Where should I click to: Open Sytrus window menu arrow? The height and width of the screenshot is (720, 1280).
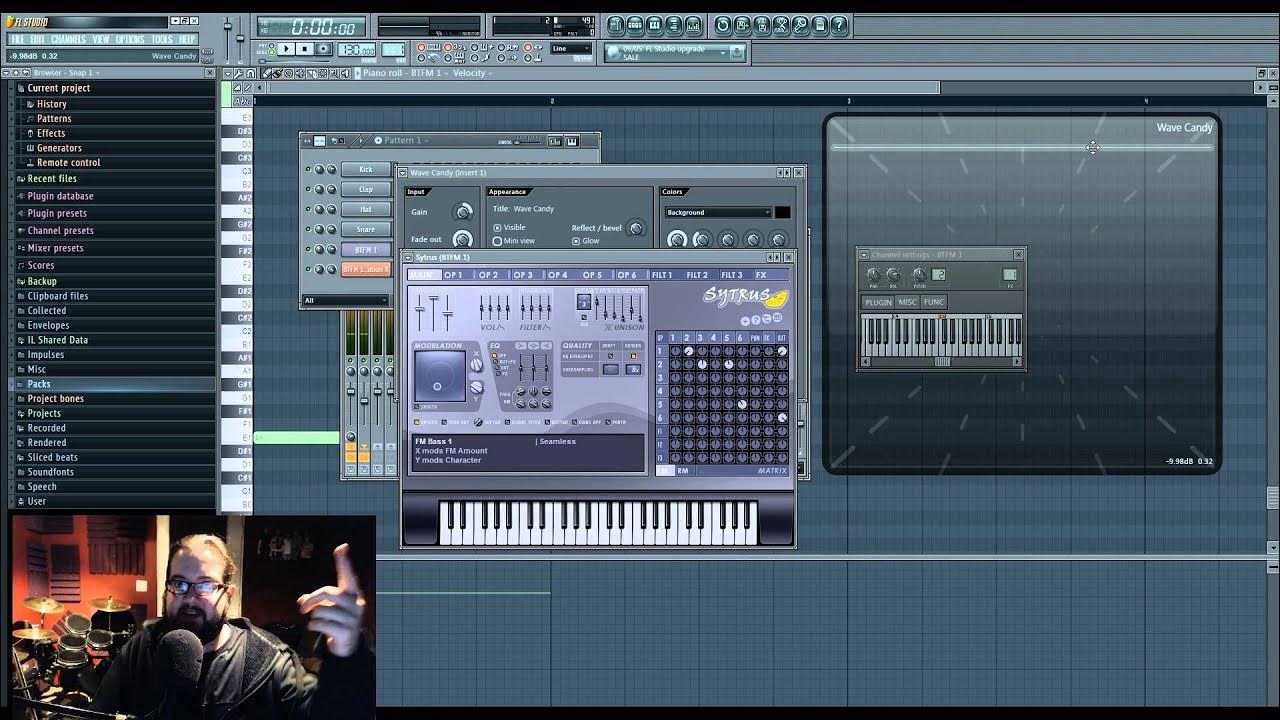pos(408,257)
